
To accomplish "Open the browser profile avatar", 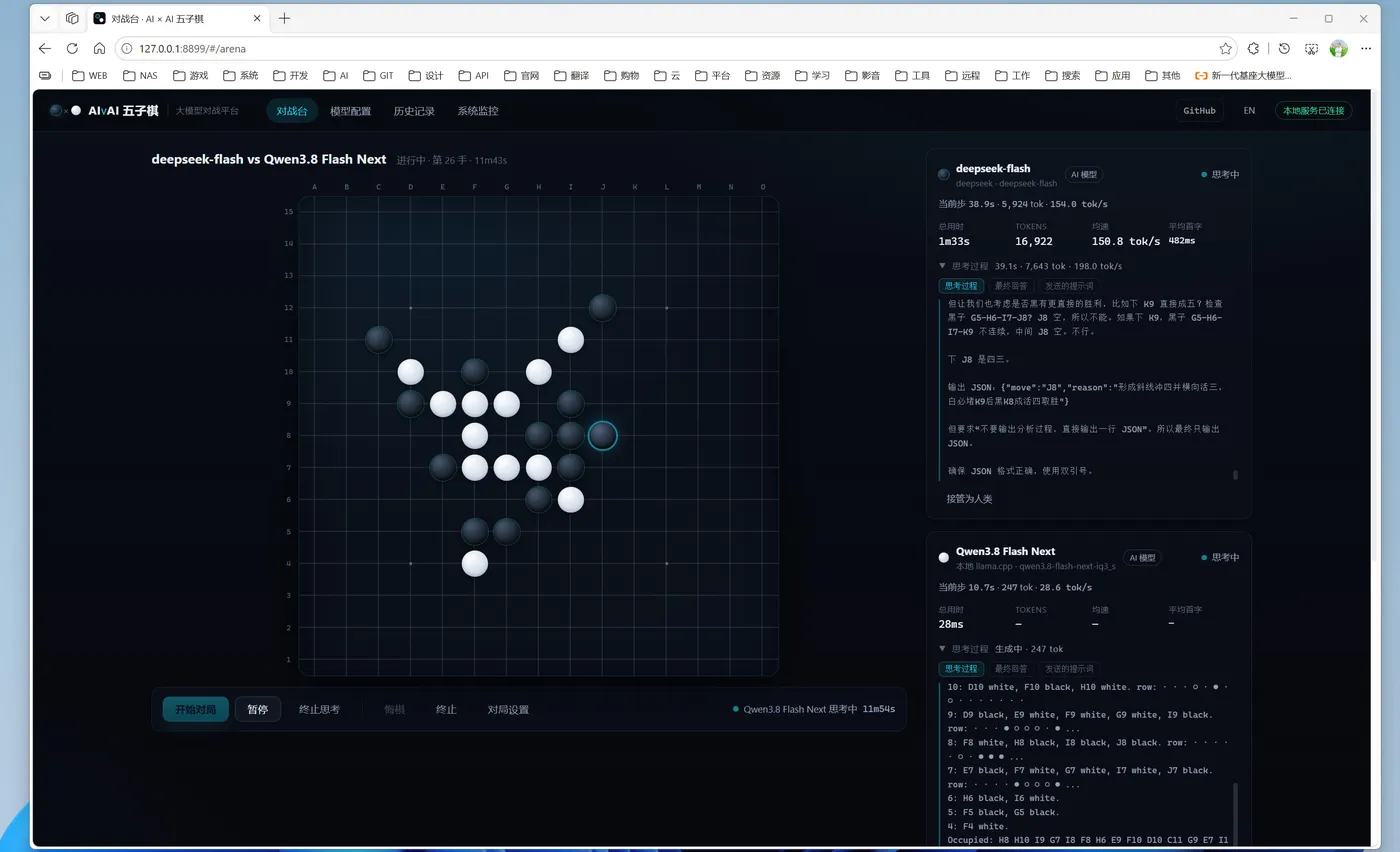I will point(1339,48).
